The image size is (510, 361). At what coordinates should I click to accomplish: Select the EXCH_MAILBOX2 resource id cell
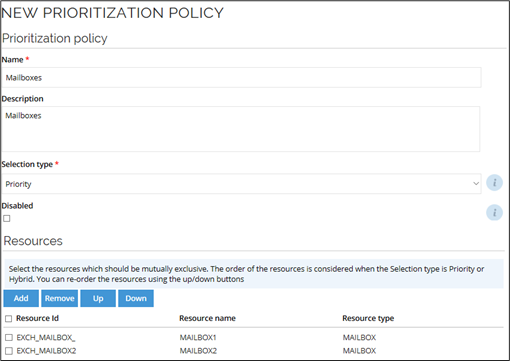click(x=46, y=351)
